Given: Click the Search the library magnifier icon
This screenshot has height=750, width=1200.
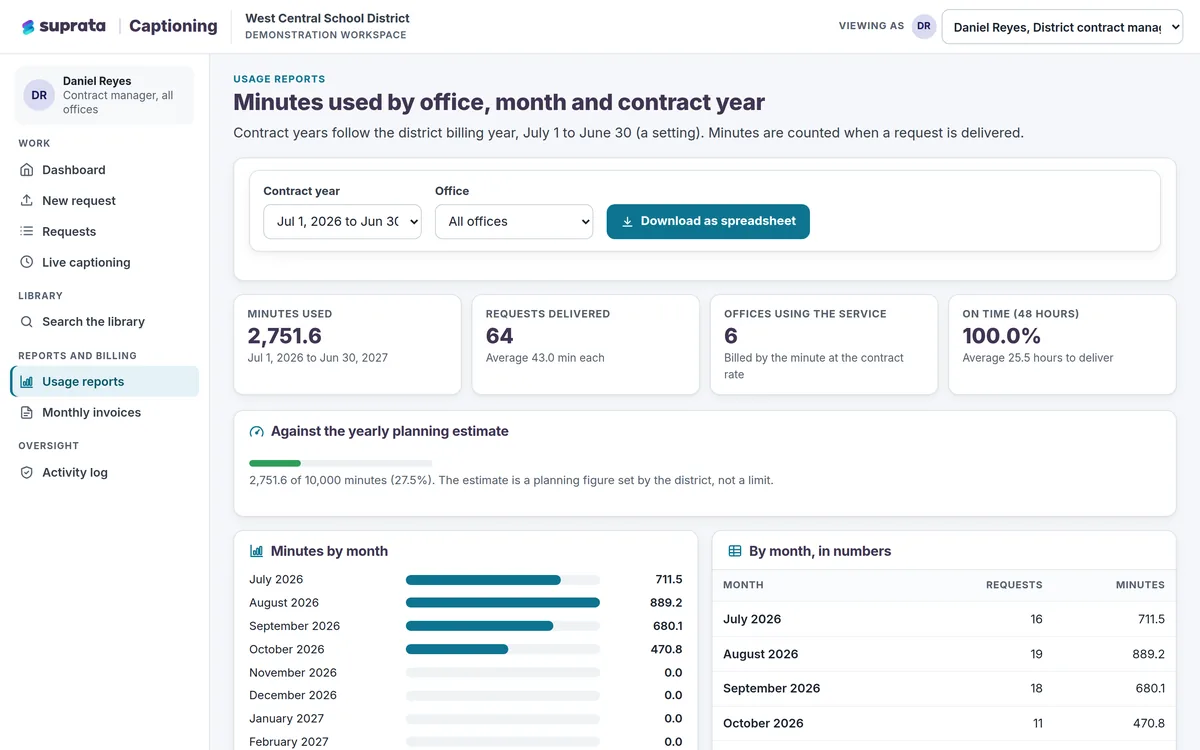Looking at the screenshot, I should click(x=27, y=321).
